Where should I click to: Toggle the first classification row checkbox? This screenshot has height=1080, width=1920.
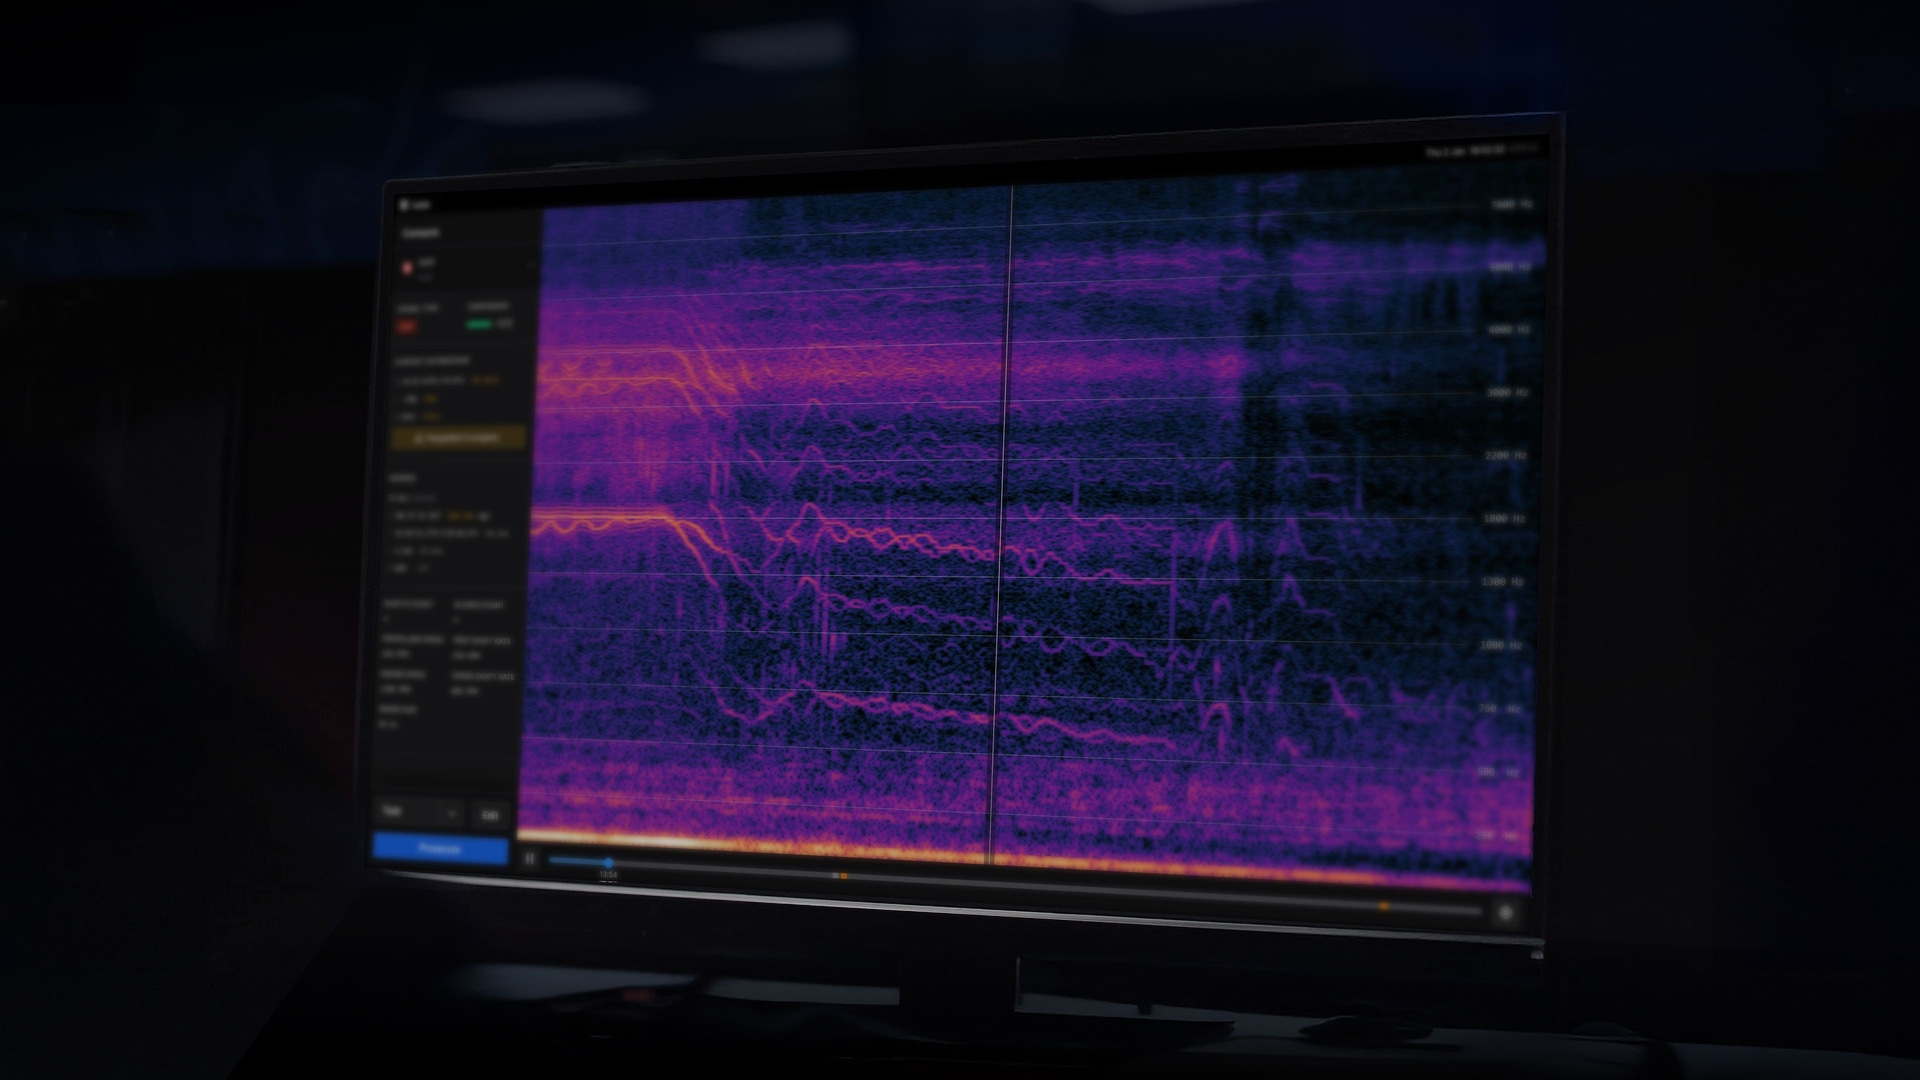[x=397, y=381]
